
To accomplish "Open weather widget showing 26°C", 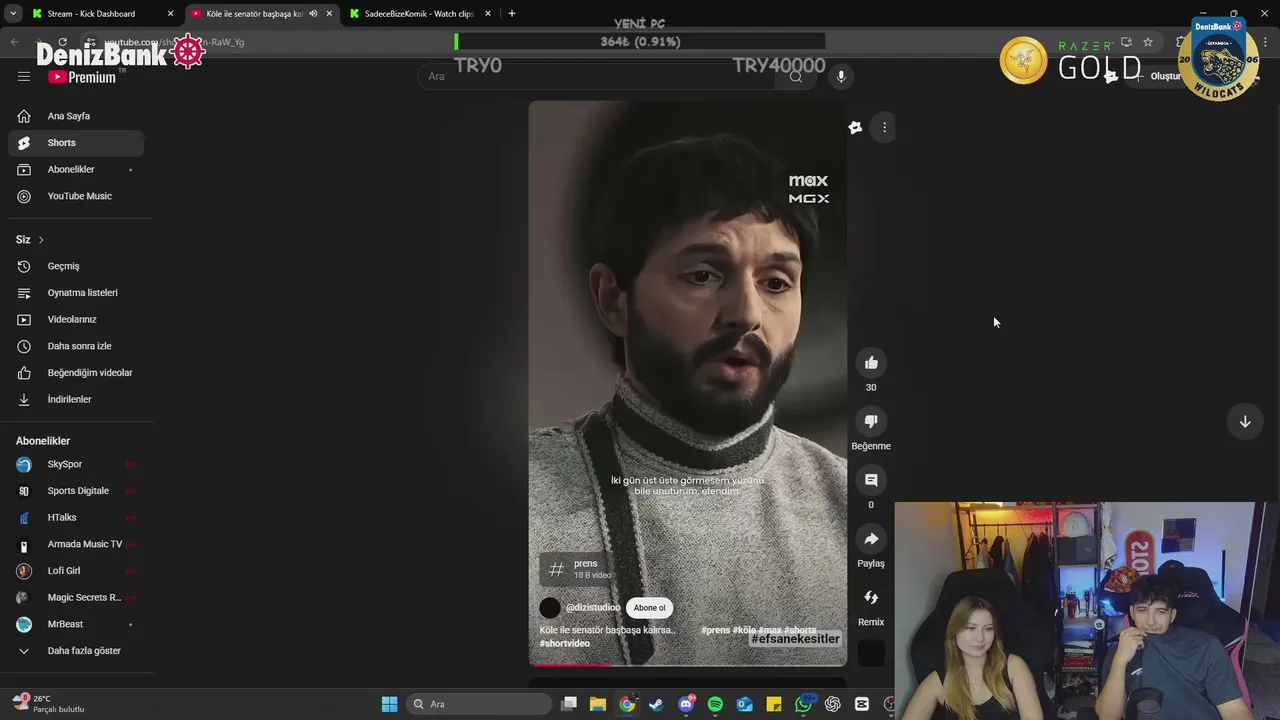I will coord(50,704).
